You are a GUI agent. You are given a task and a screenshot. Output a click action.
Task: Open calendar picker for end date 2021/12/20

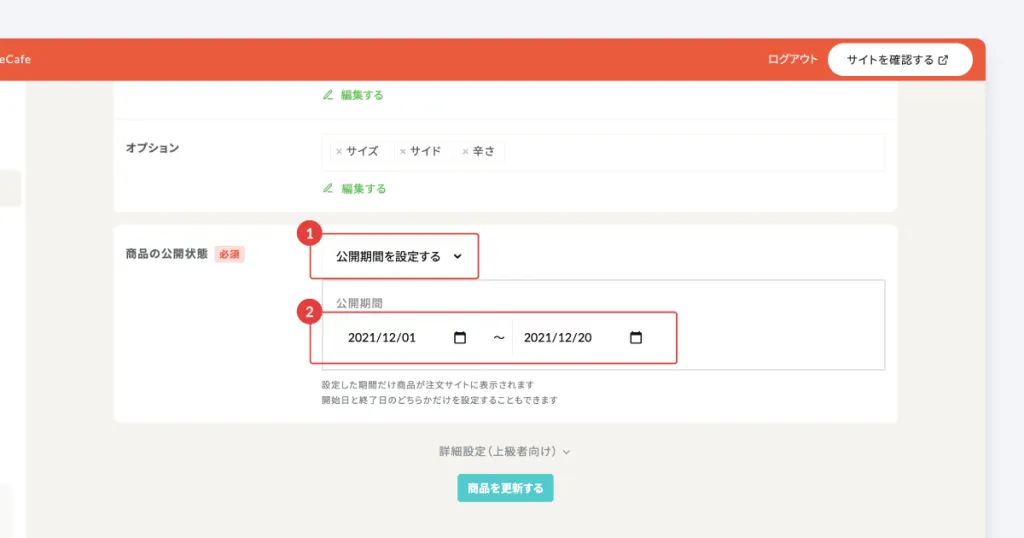[x=636, y=338]
